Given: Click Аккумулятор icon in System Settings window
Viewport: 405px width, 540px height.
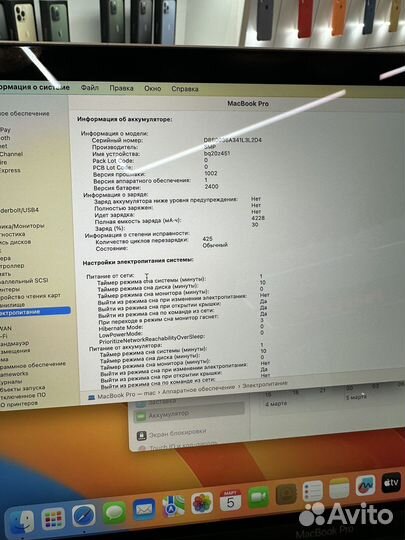Looking at the screenshot, I should [141, 417].
